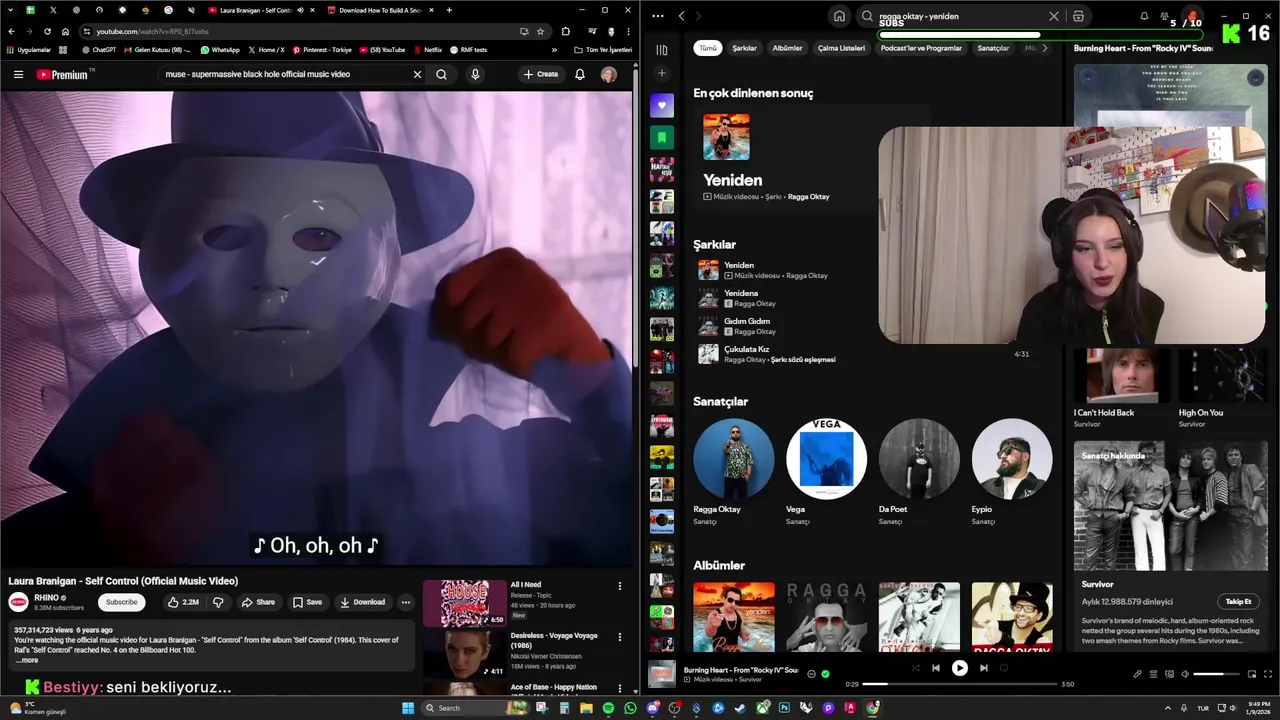The width and height of the screenshot is (1280, 720).
Task: Open Spotify Browse icon next to search
Action: [1078, 16]
